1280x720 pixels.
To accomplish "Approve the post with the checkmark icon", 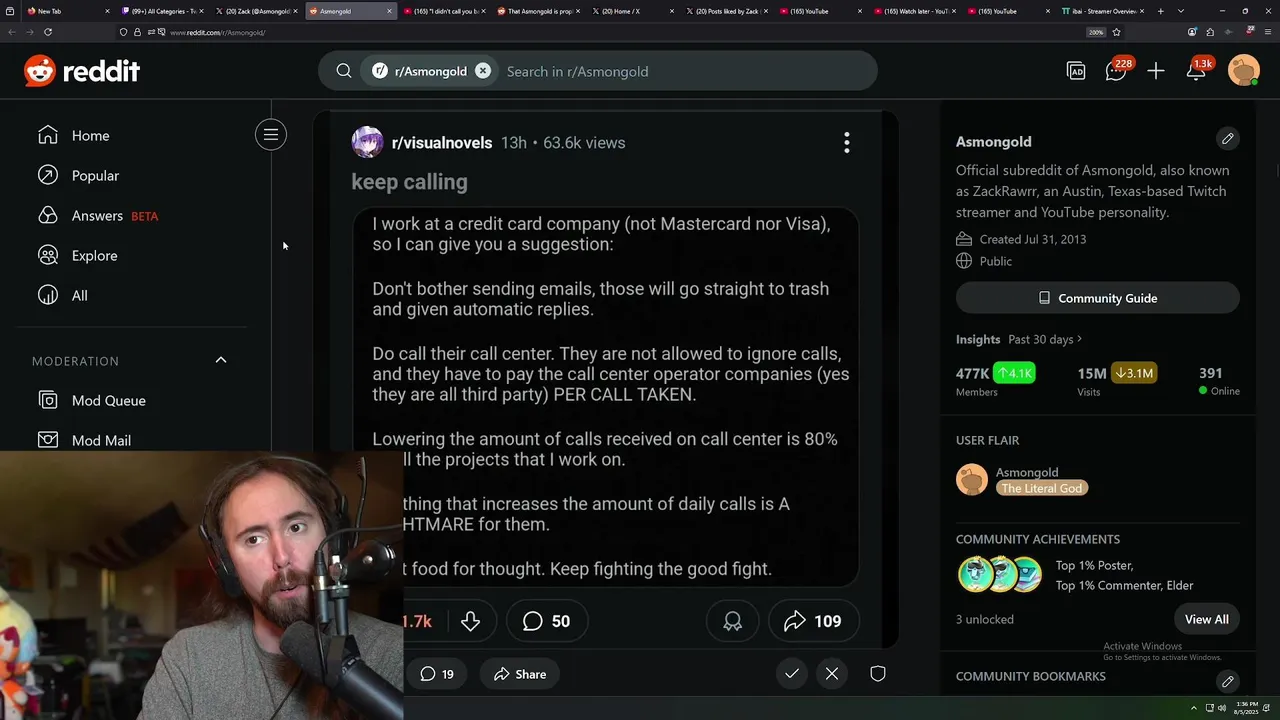I will (792, 674).
